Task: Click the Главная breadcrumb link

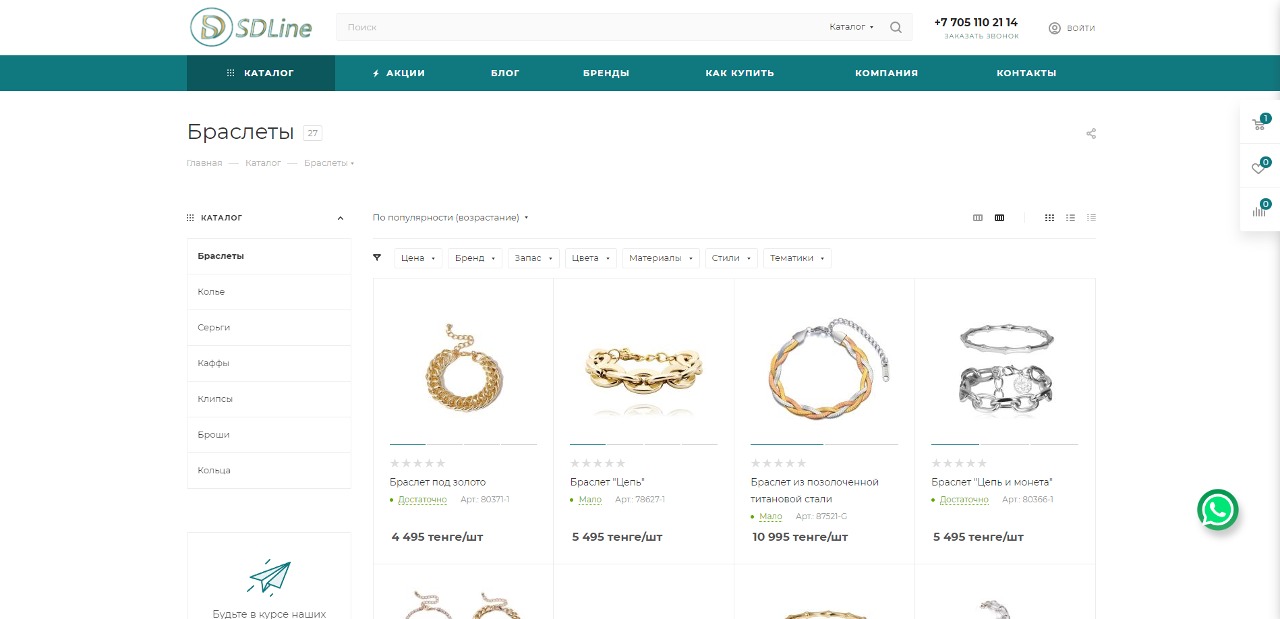Action: [x=204, y=163]
